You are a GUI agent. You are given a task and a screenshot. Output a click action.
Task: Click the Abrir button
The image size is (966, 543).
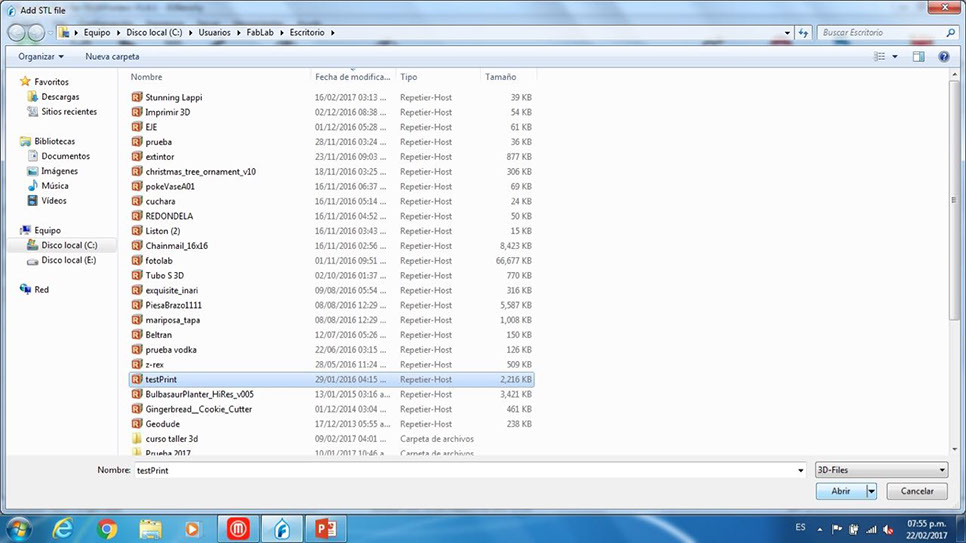pyautogui.click(x=841, y=491)
